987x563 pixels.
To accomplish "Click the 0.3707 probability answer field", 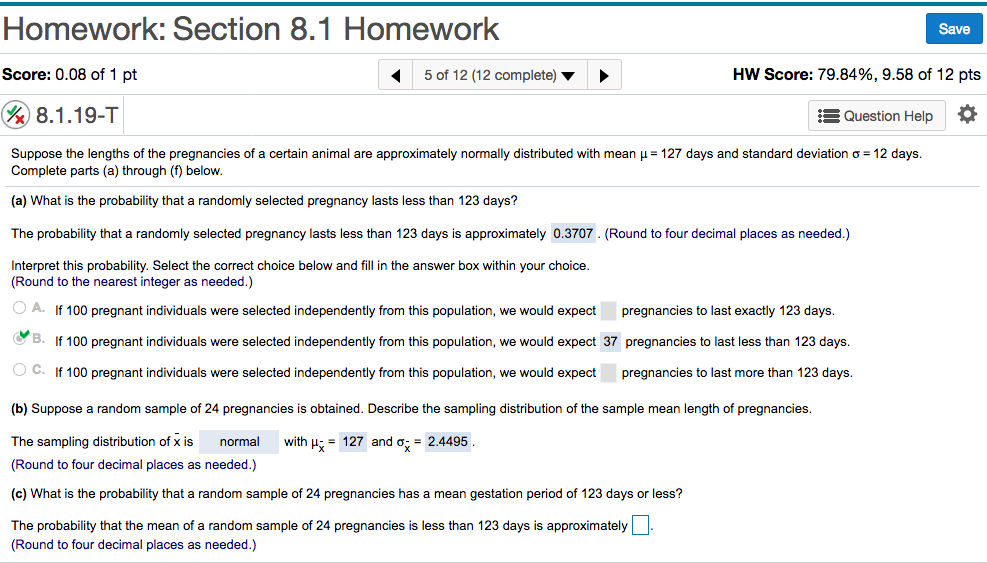I will (573, 234).
